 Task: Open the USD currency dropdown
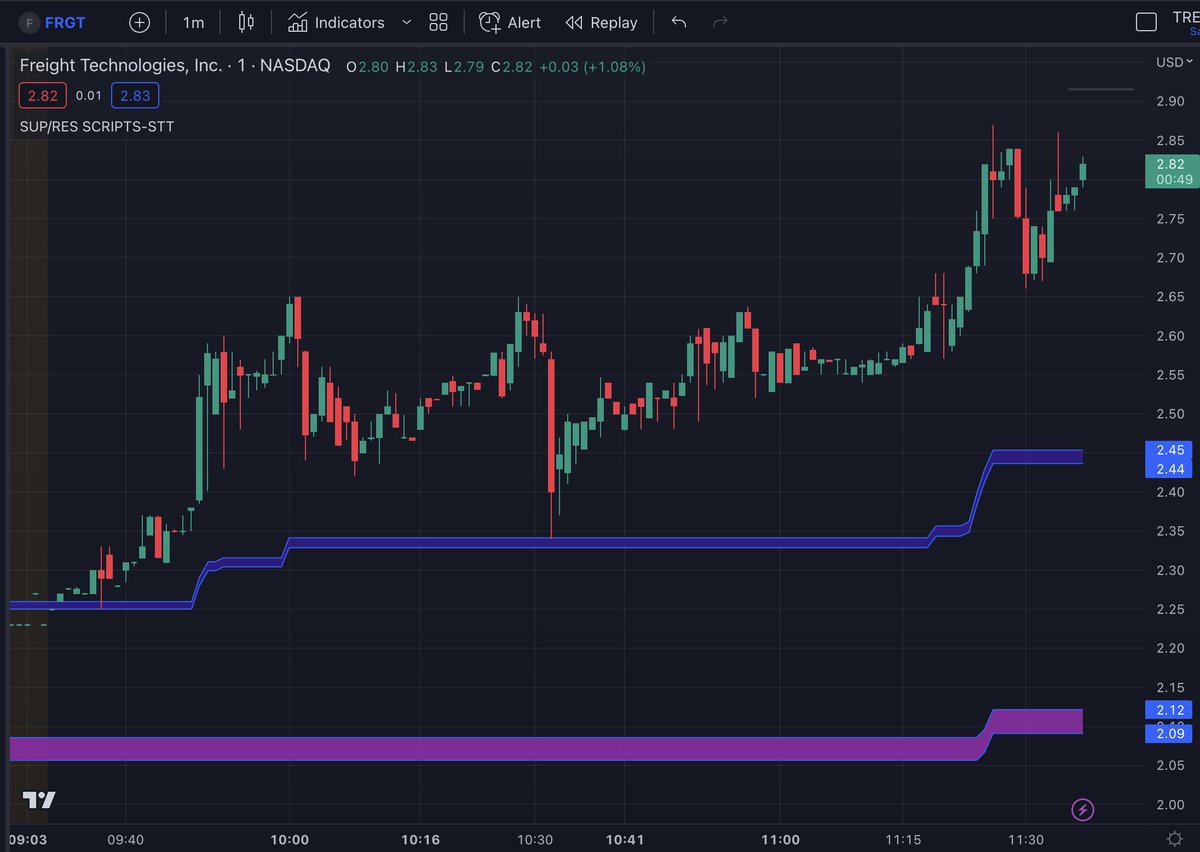[1174, 62]
